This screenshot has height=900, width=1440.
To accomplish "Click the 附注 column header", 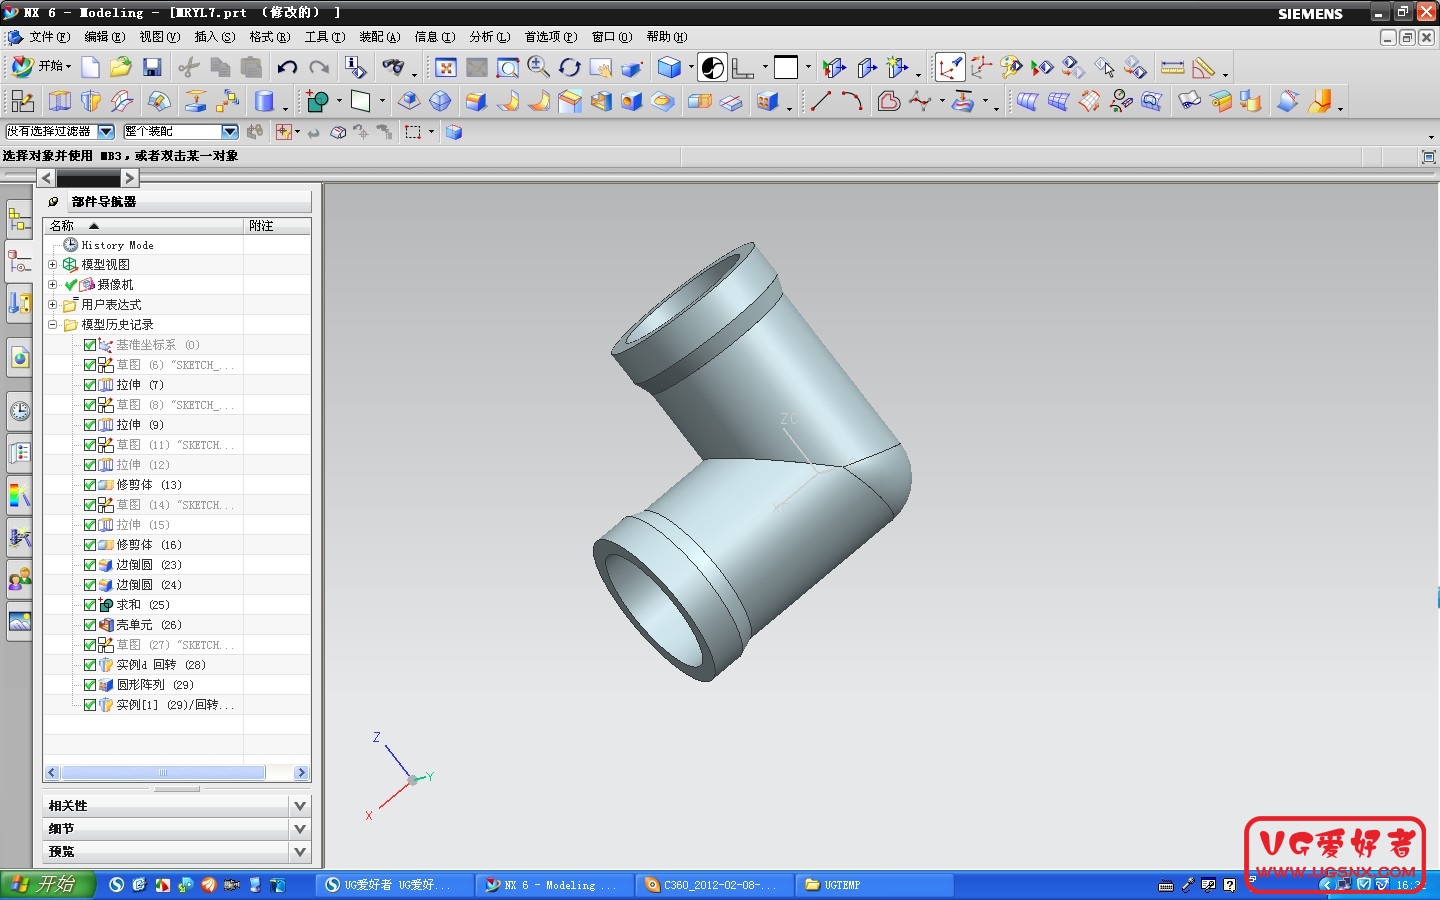I will (x=277, y=226).
